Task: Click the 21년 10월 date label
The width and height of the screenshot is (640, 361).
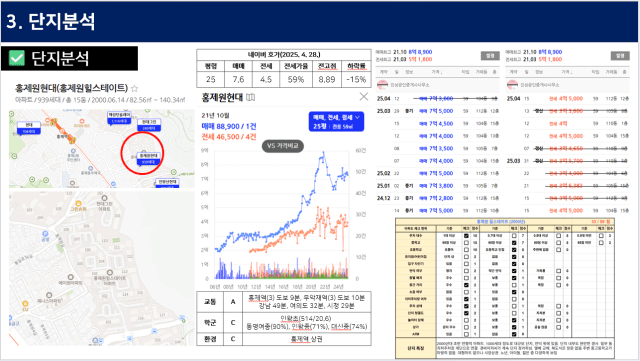Action: (216, 116)
